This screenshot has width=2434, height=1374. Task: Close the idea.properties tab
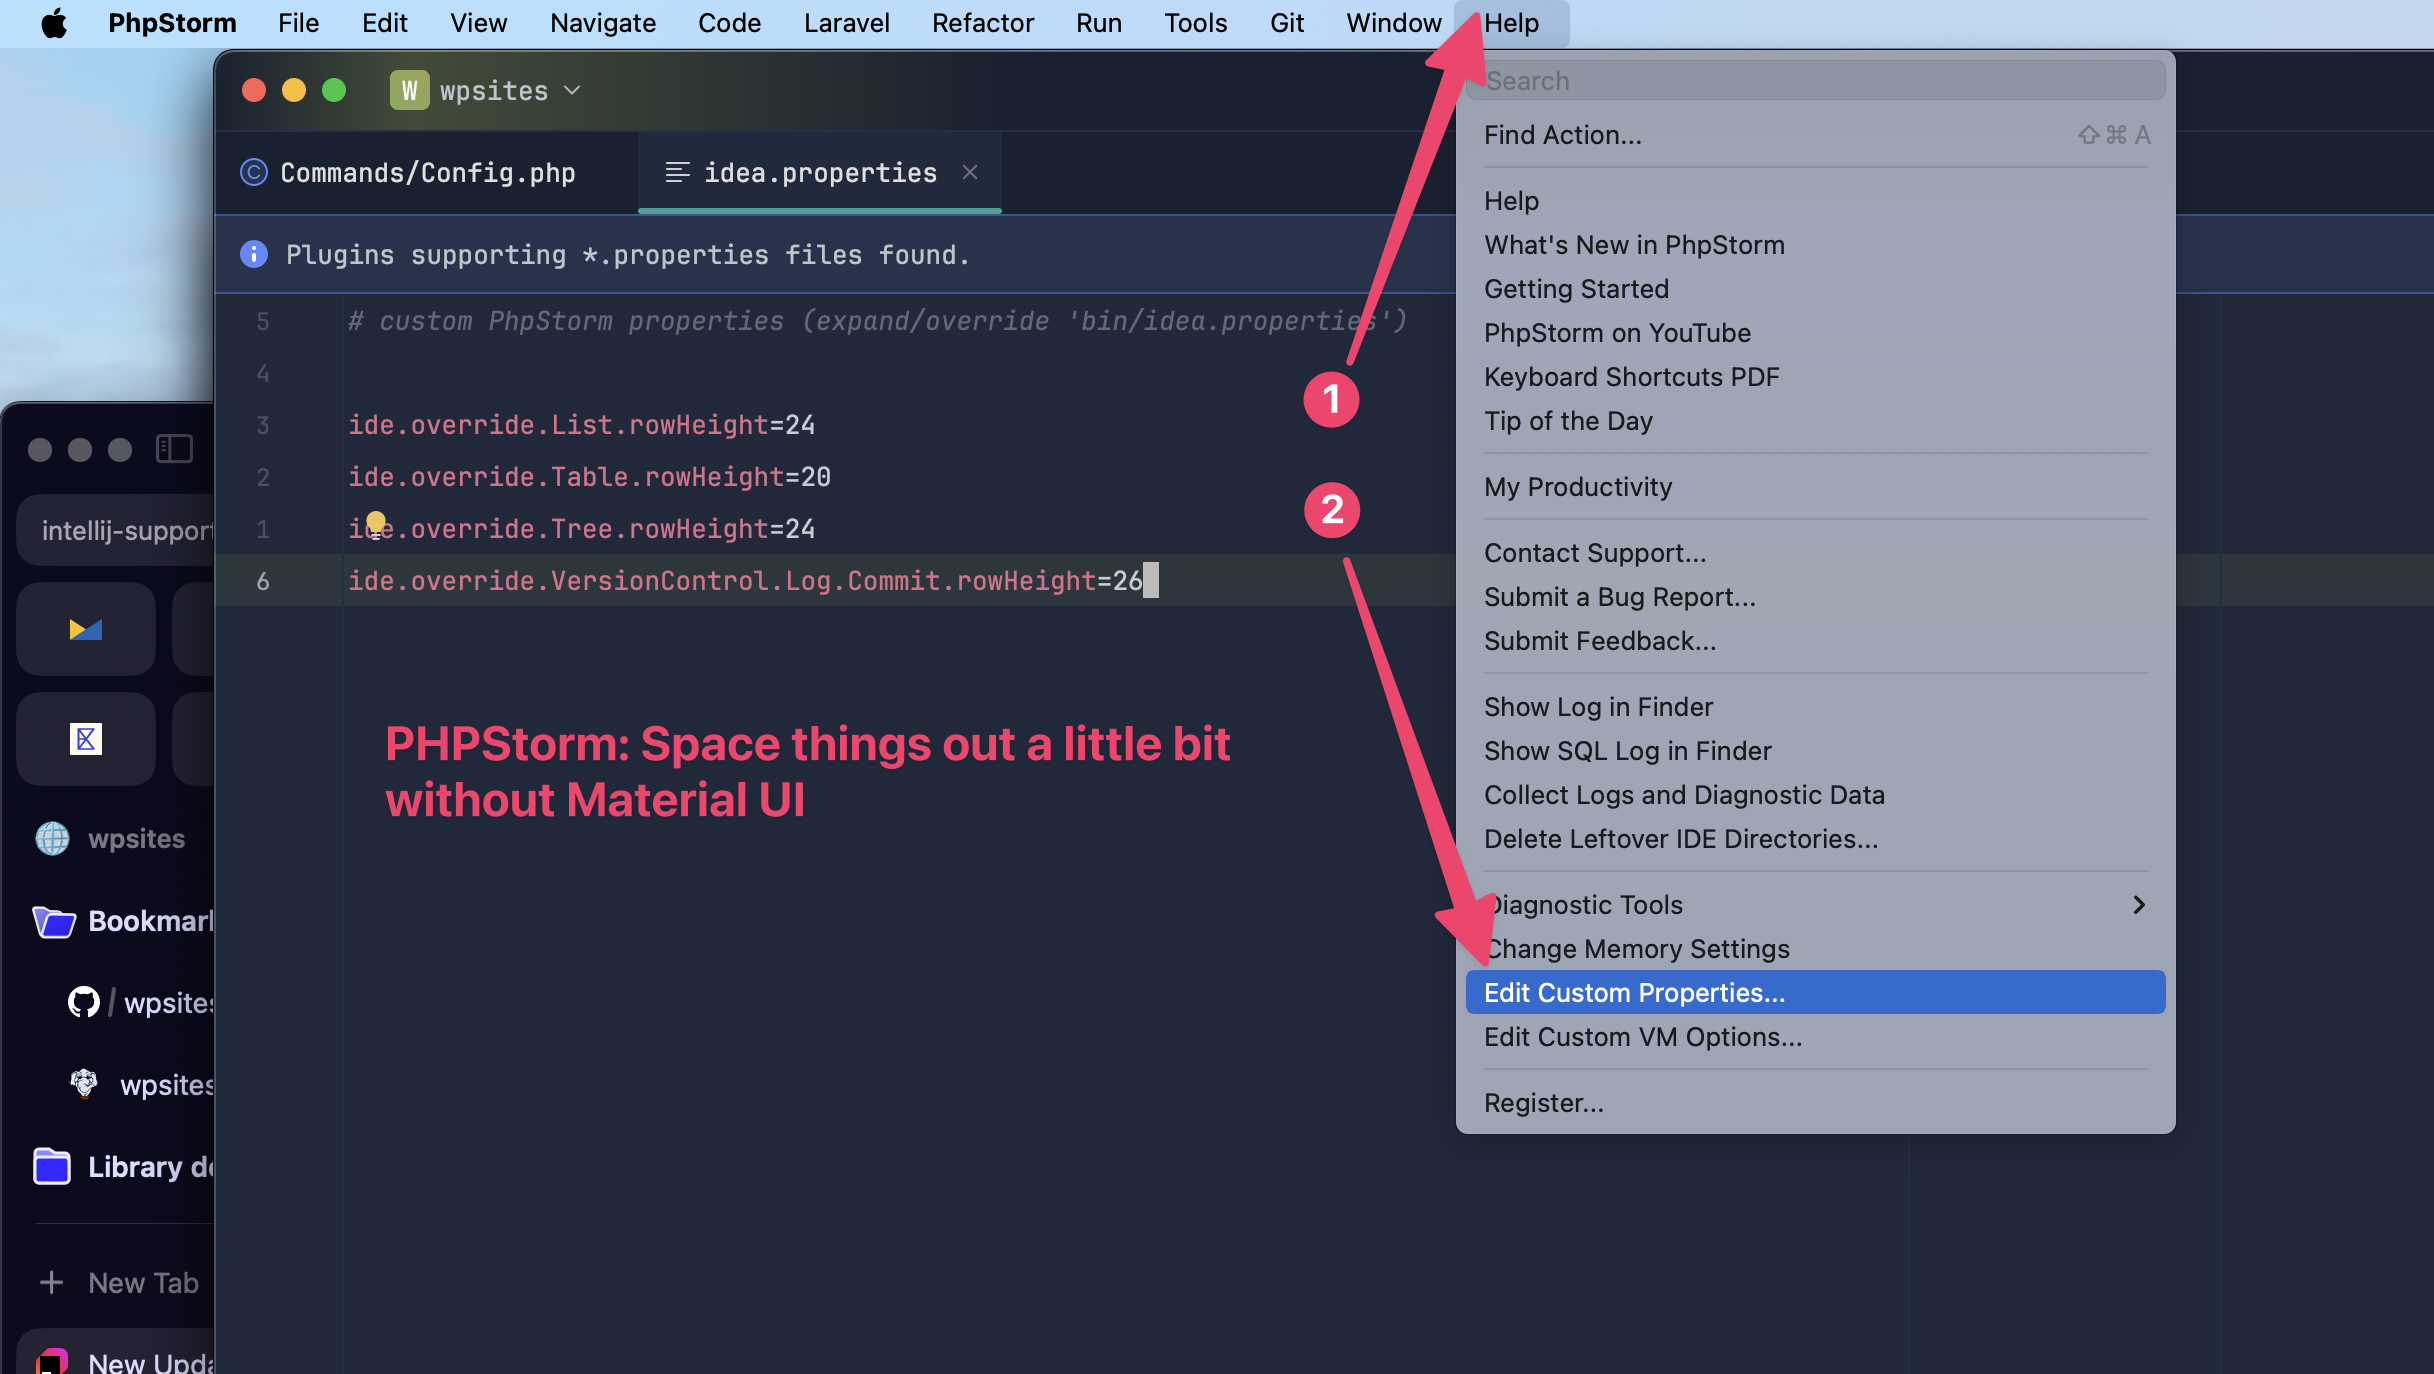(970, 172)
